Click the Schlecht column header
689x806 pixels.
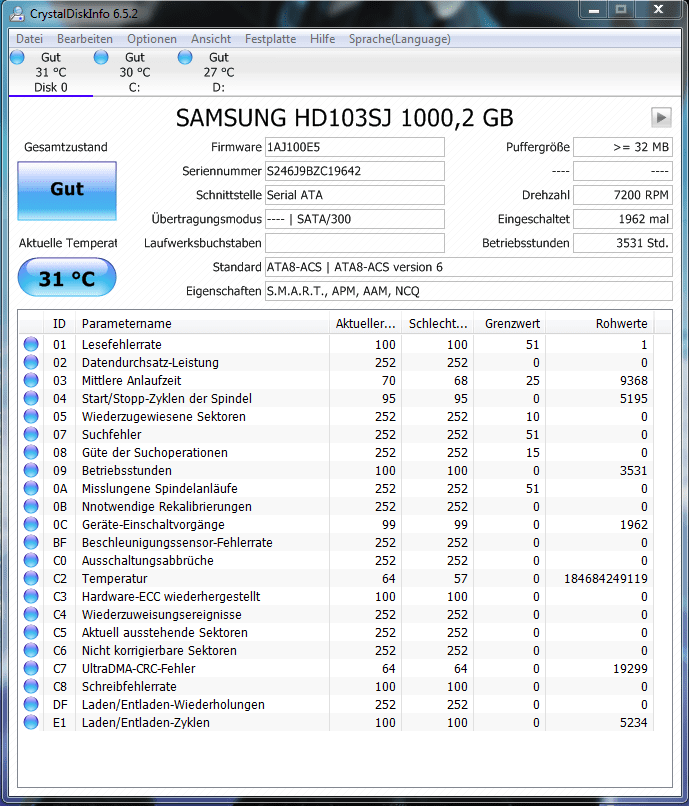coord(438,324)
